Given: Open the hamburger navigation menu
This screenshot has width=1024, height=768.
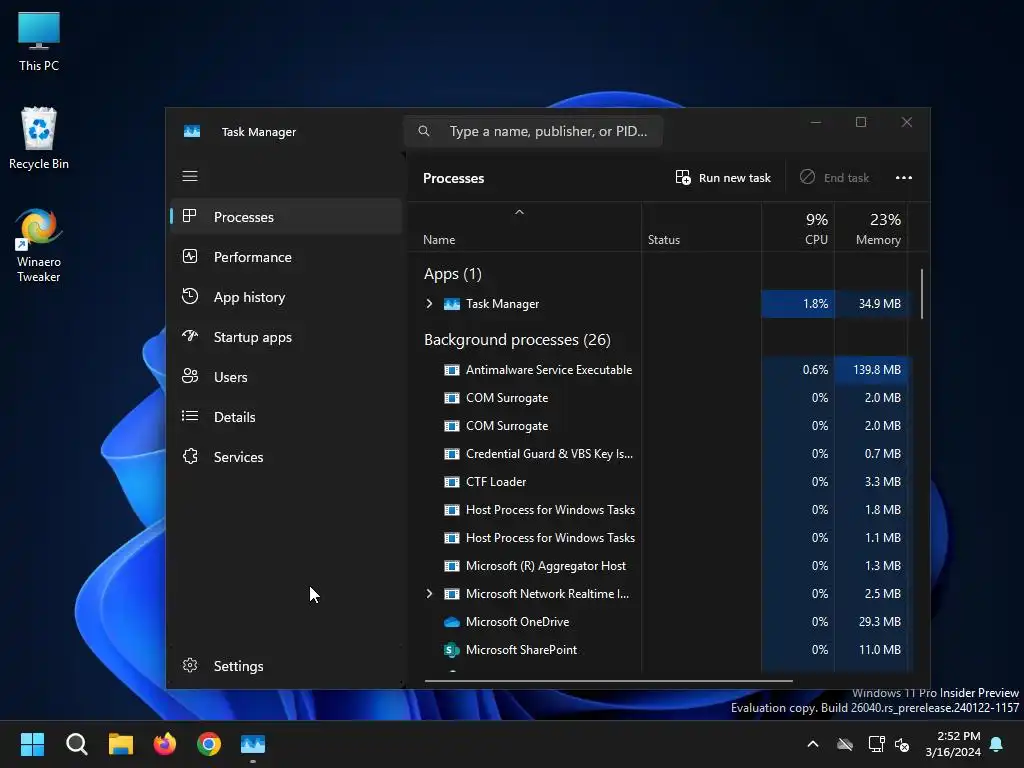Looking at the screenshot, I should [x=189, y=176].
